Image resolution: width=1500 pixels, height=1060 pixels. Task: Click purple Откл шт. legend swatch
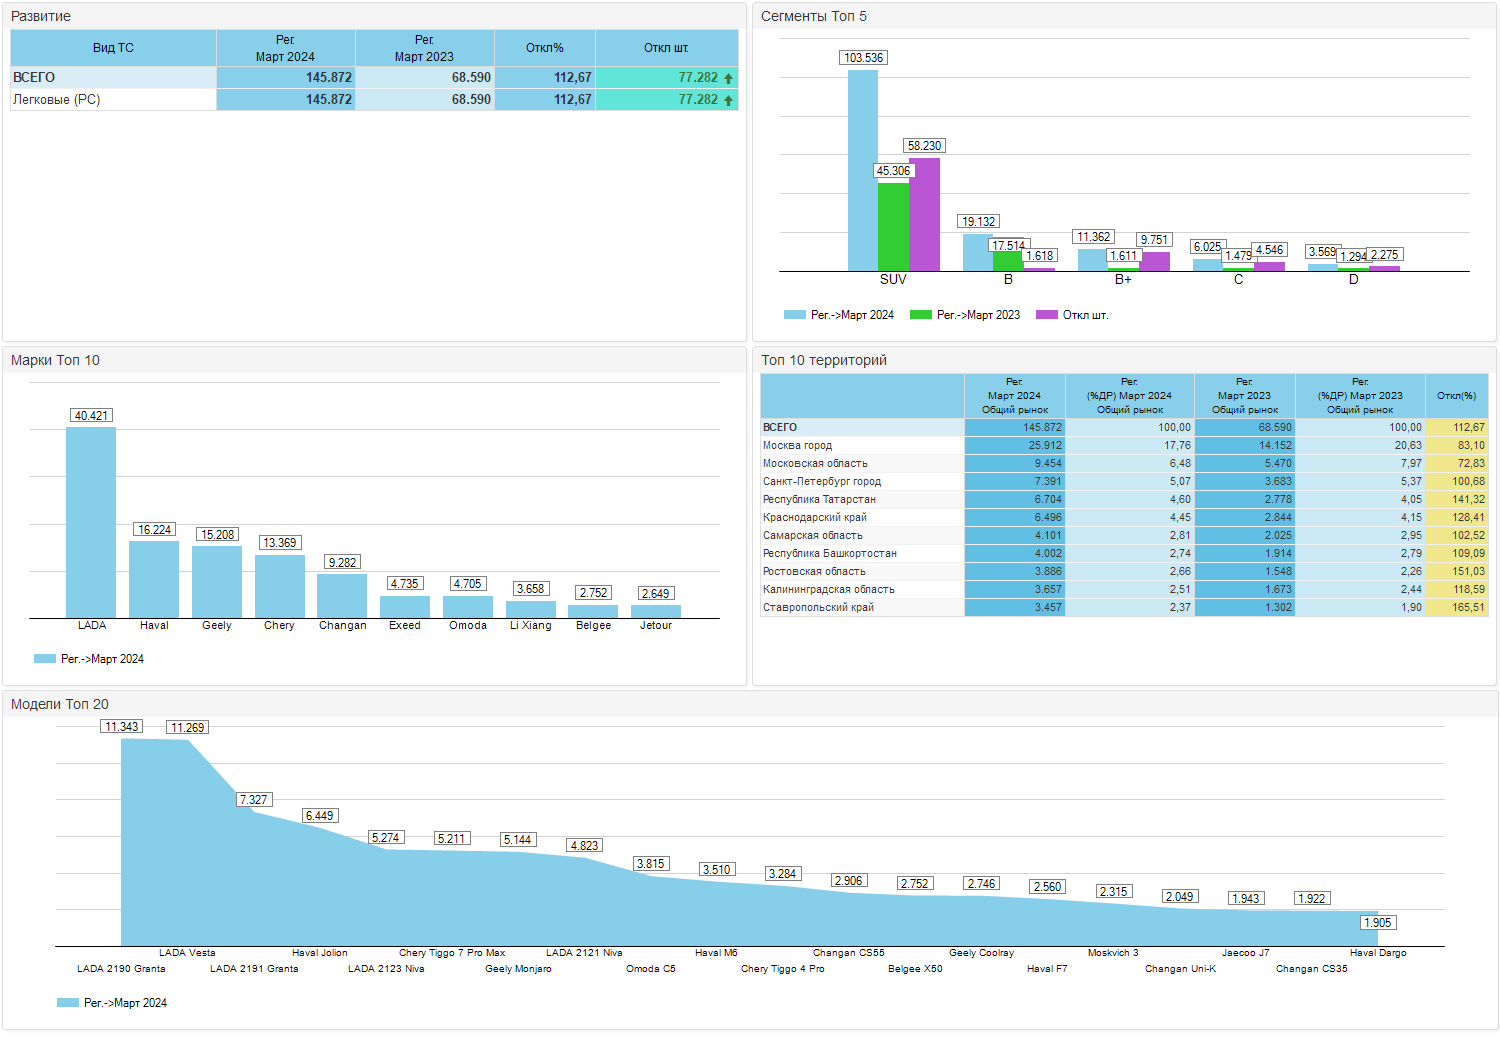click(x=1047, y=315)
